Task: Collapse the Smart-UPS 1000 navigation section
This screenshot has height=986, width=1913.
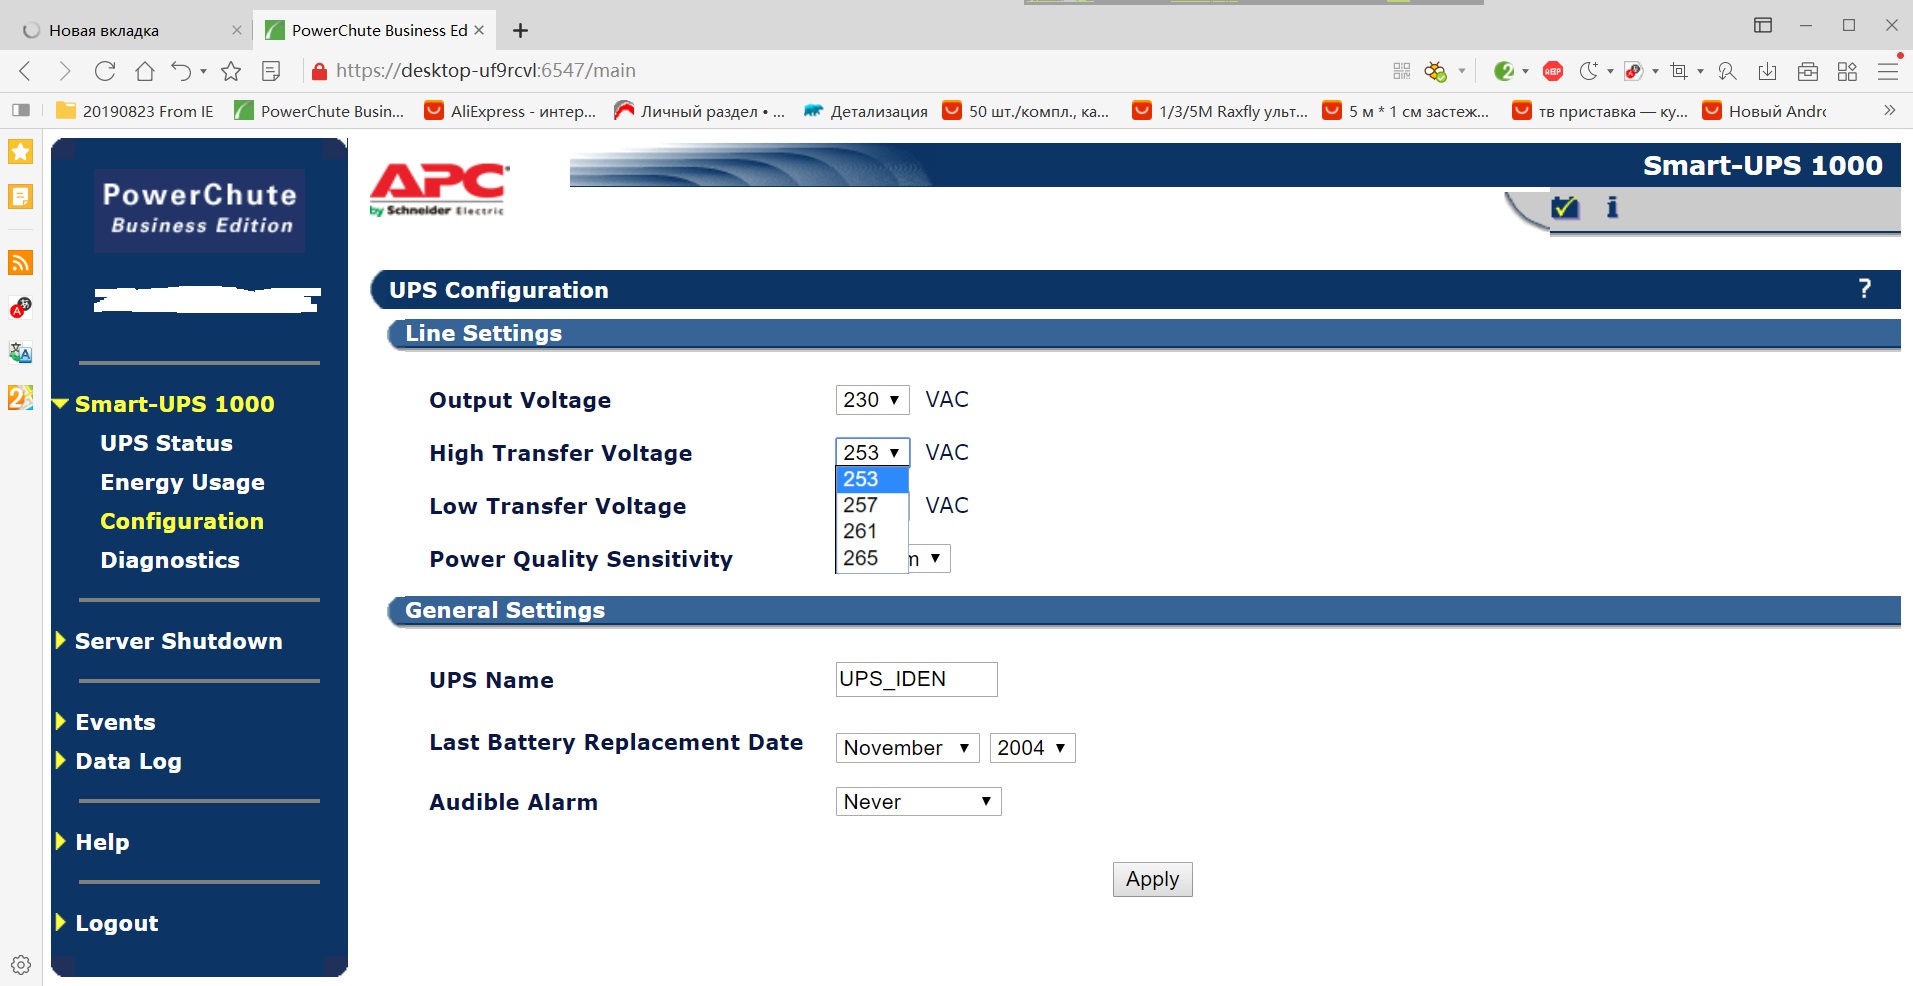Action: point(61,404)
